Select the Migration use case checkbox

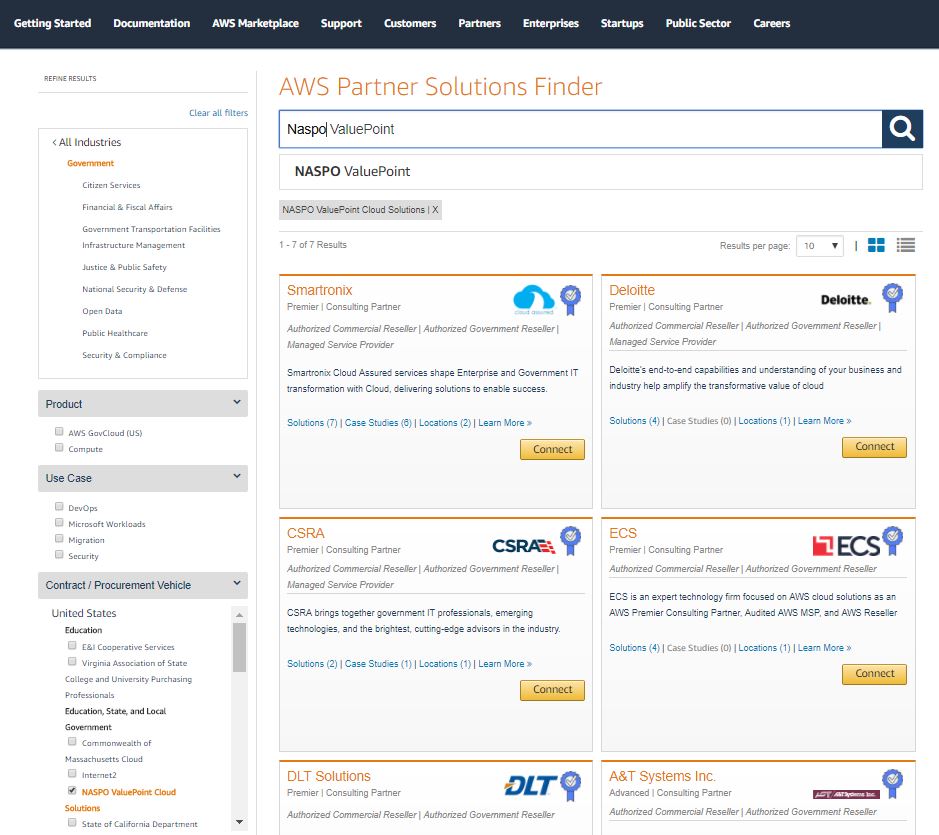tap(59, 538)
